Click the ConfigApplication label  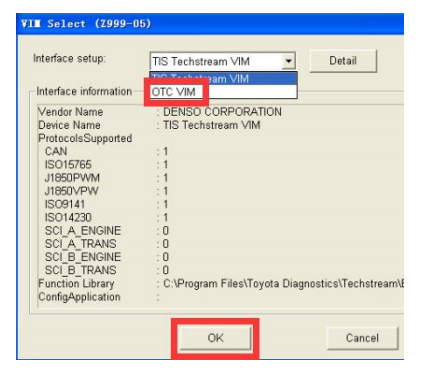point(79,297)
